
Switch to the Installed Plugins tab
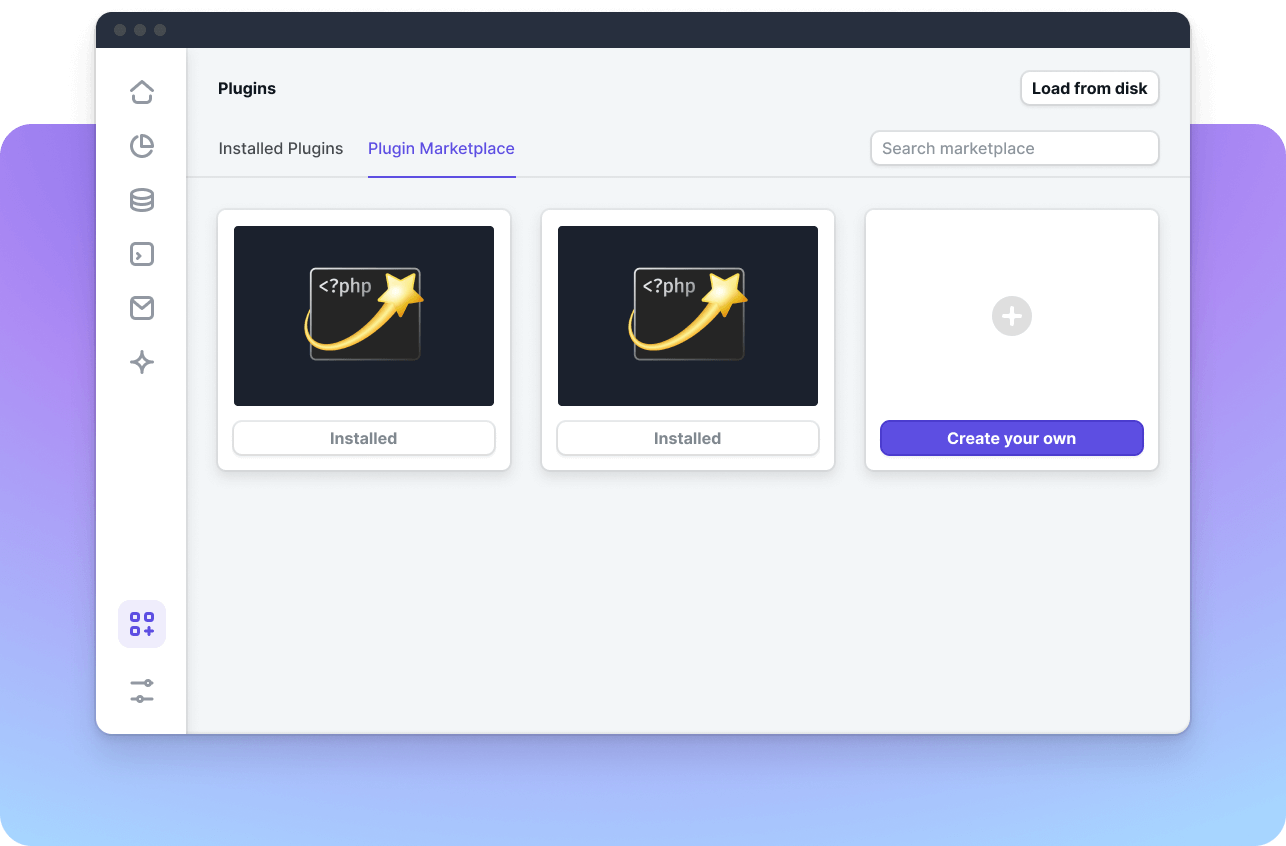click(x=280, y=148)
